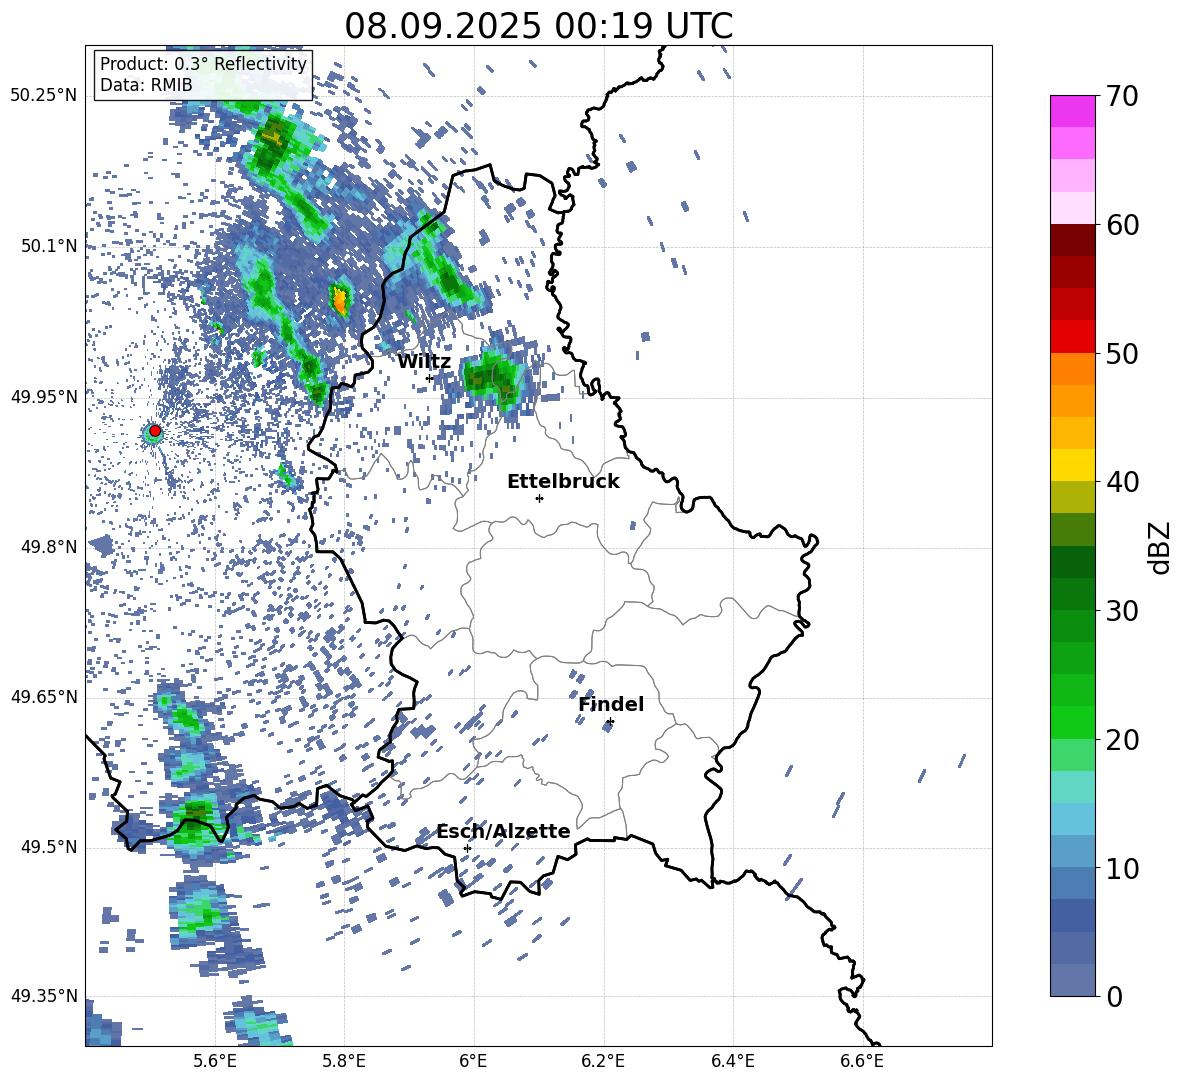Click the 5.8°E longitude label
The height and width of the screenshot is (1081, 1184).
click(344, 1061)
